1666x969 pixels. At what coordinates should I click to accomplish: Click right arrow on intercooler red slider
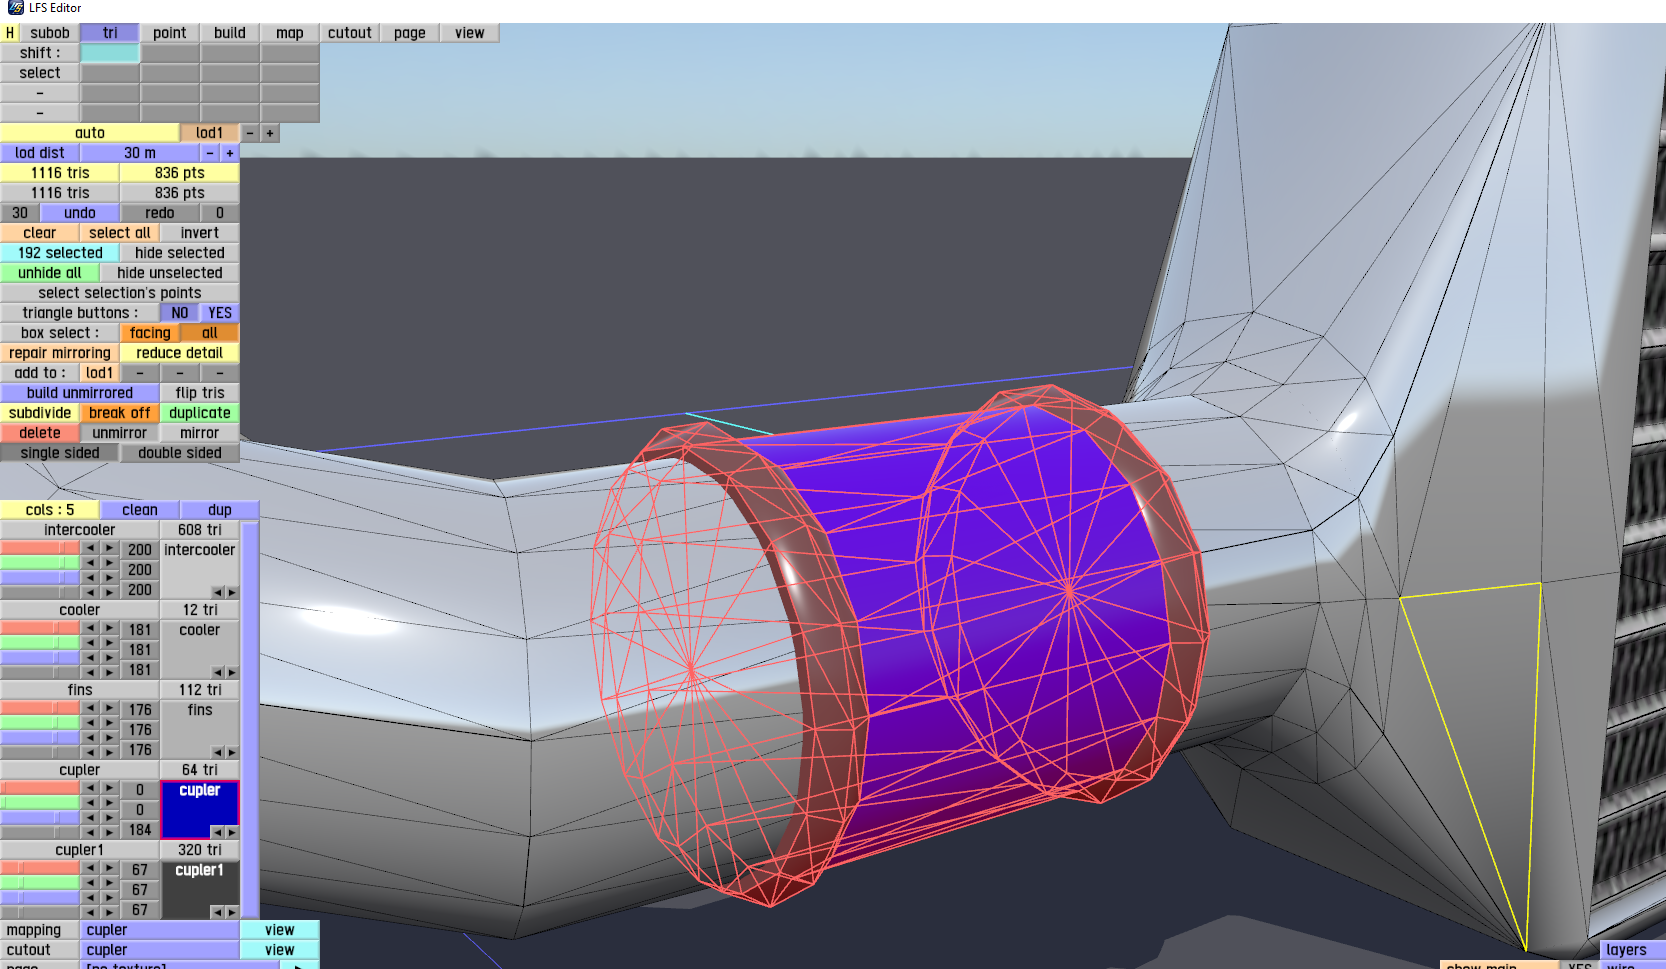coord(109,548)
